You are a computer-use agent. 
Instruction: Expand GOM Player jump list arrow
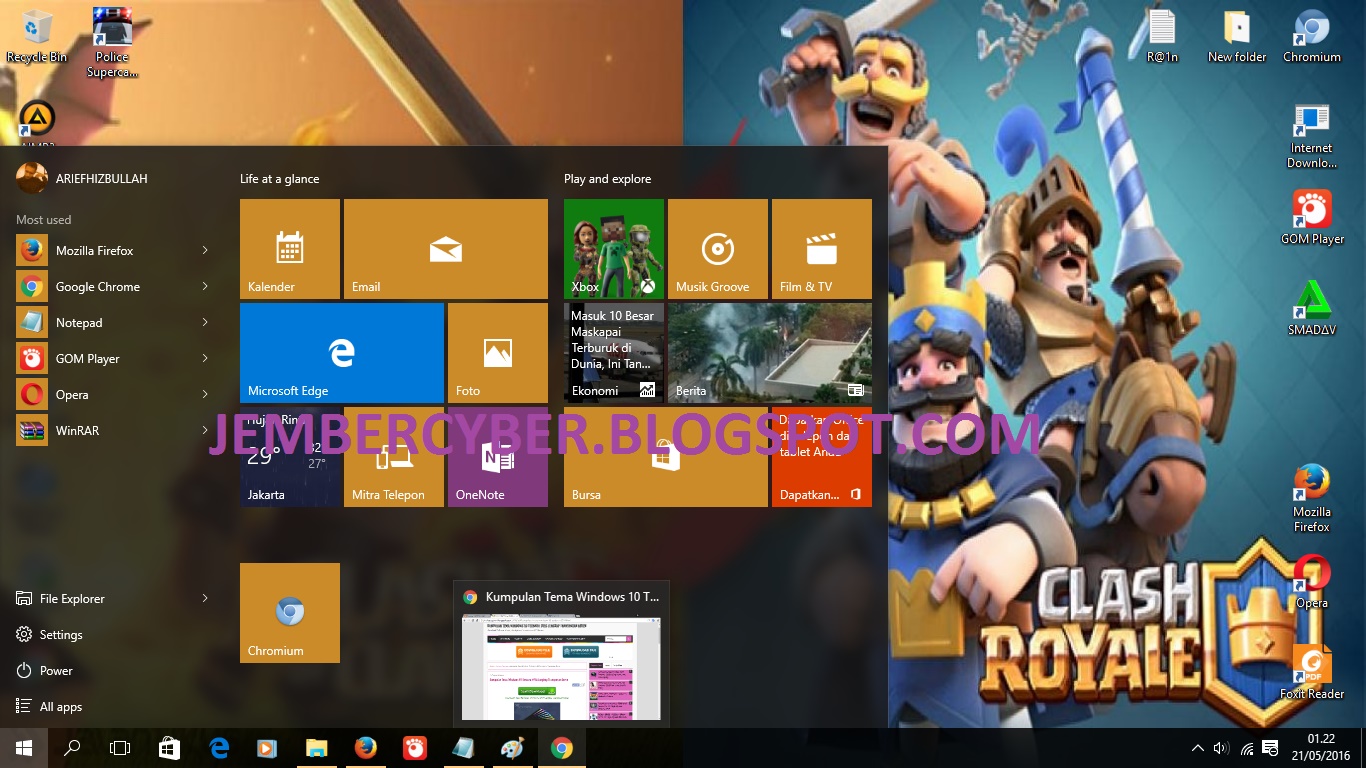205,359
